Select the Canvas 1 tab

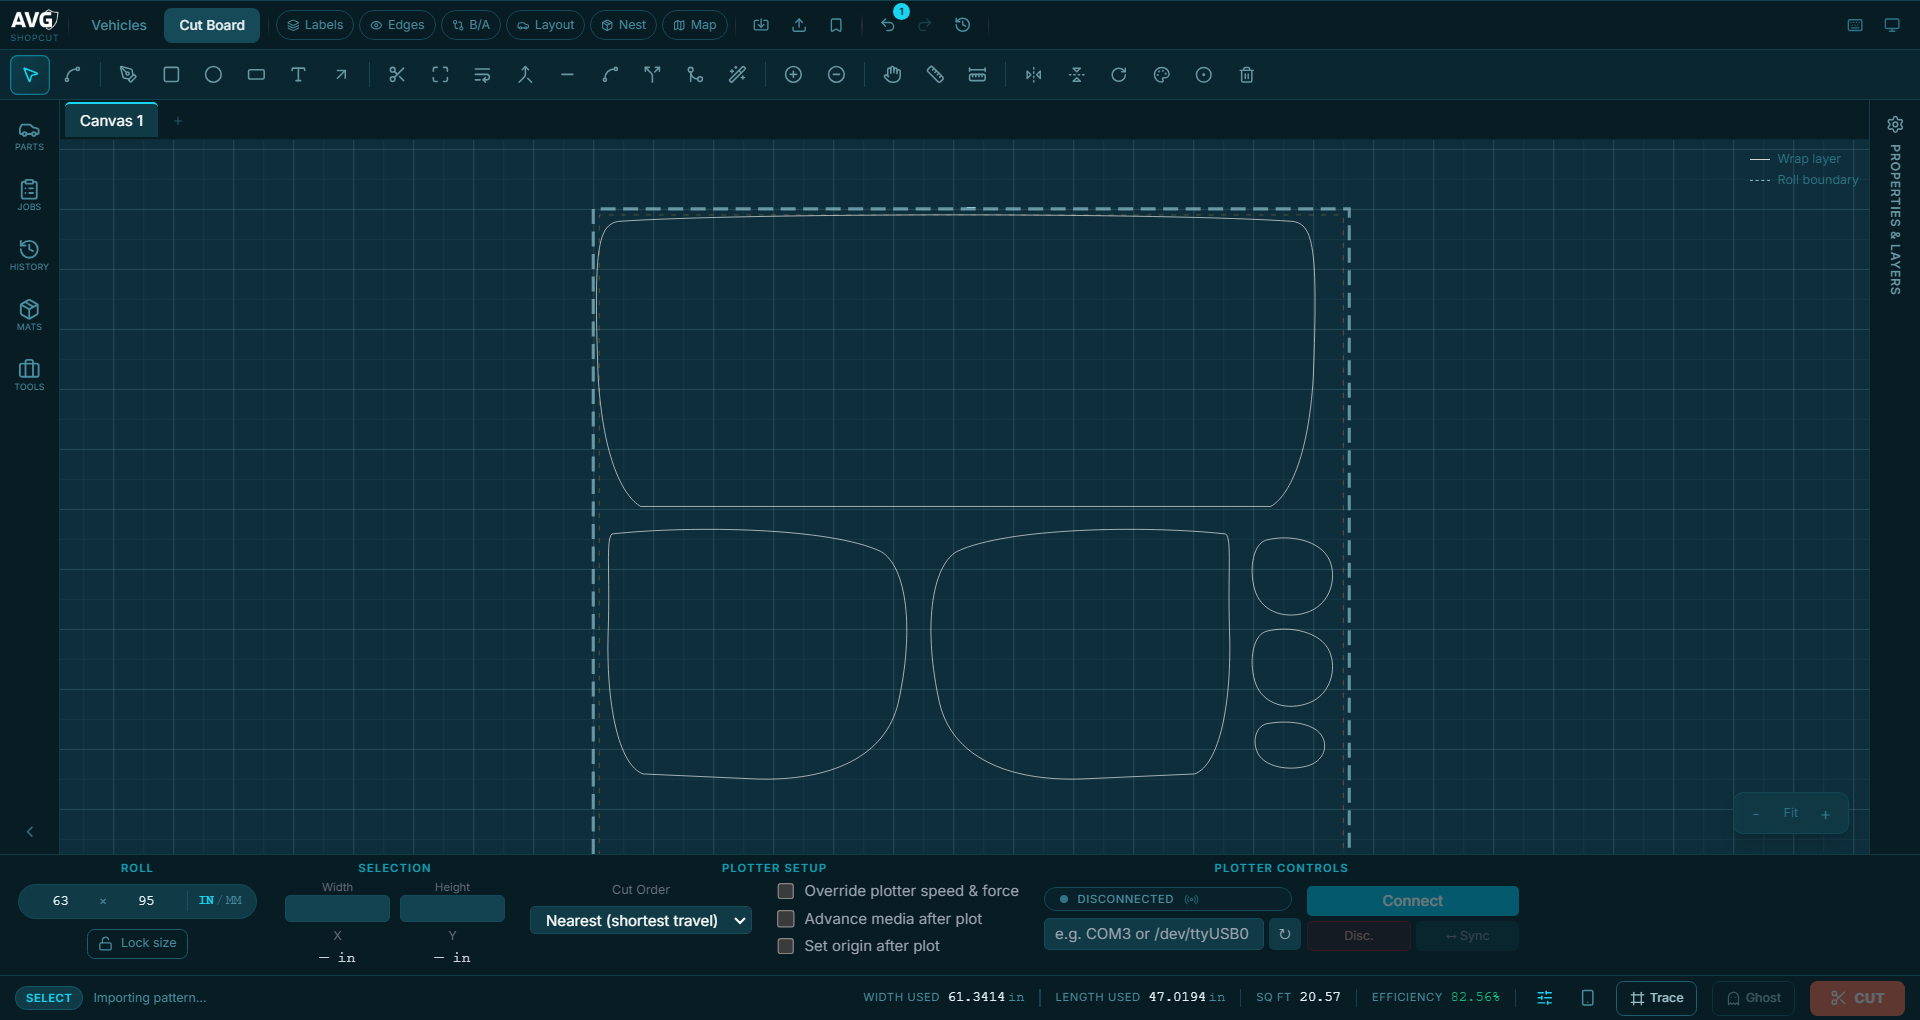(x=112, y=121)
